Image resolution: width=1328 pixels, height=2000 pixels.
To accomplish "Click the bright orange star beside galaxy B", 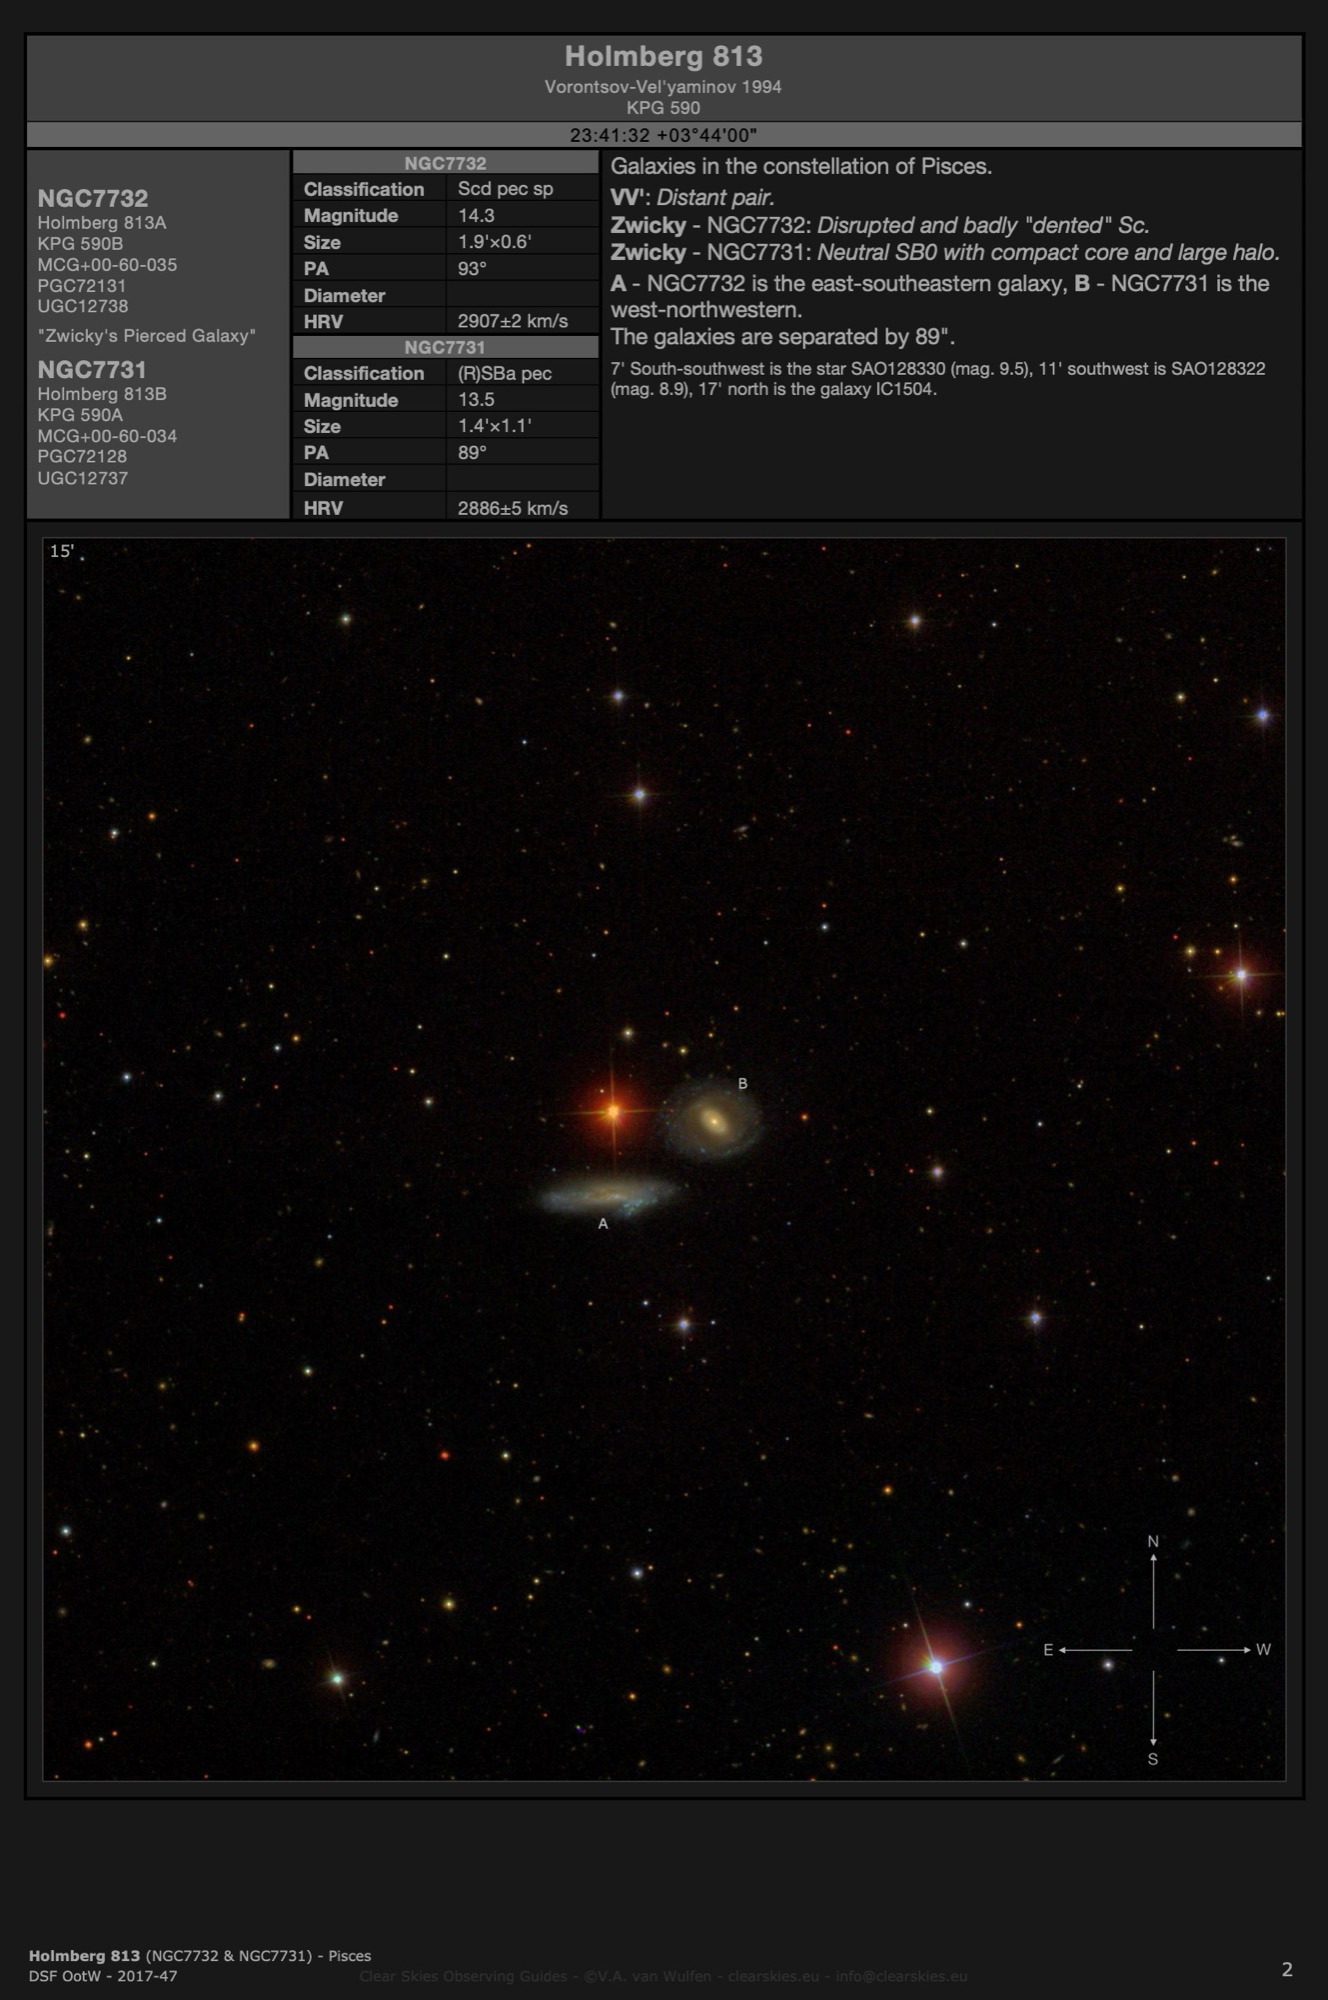I will coord(612,1111).
